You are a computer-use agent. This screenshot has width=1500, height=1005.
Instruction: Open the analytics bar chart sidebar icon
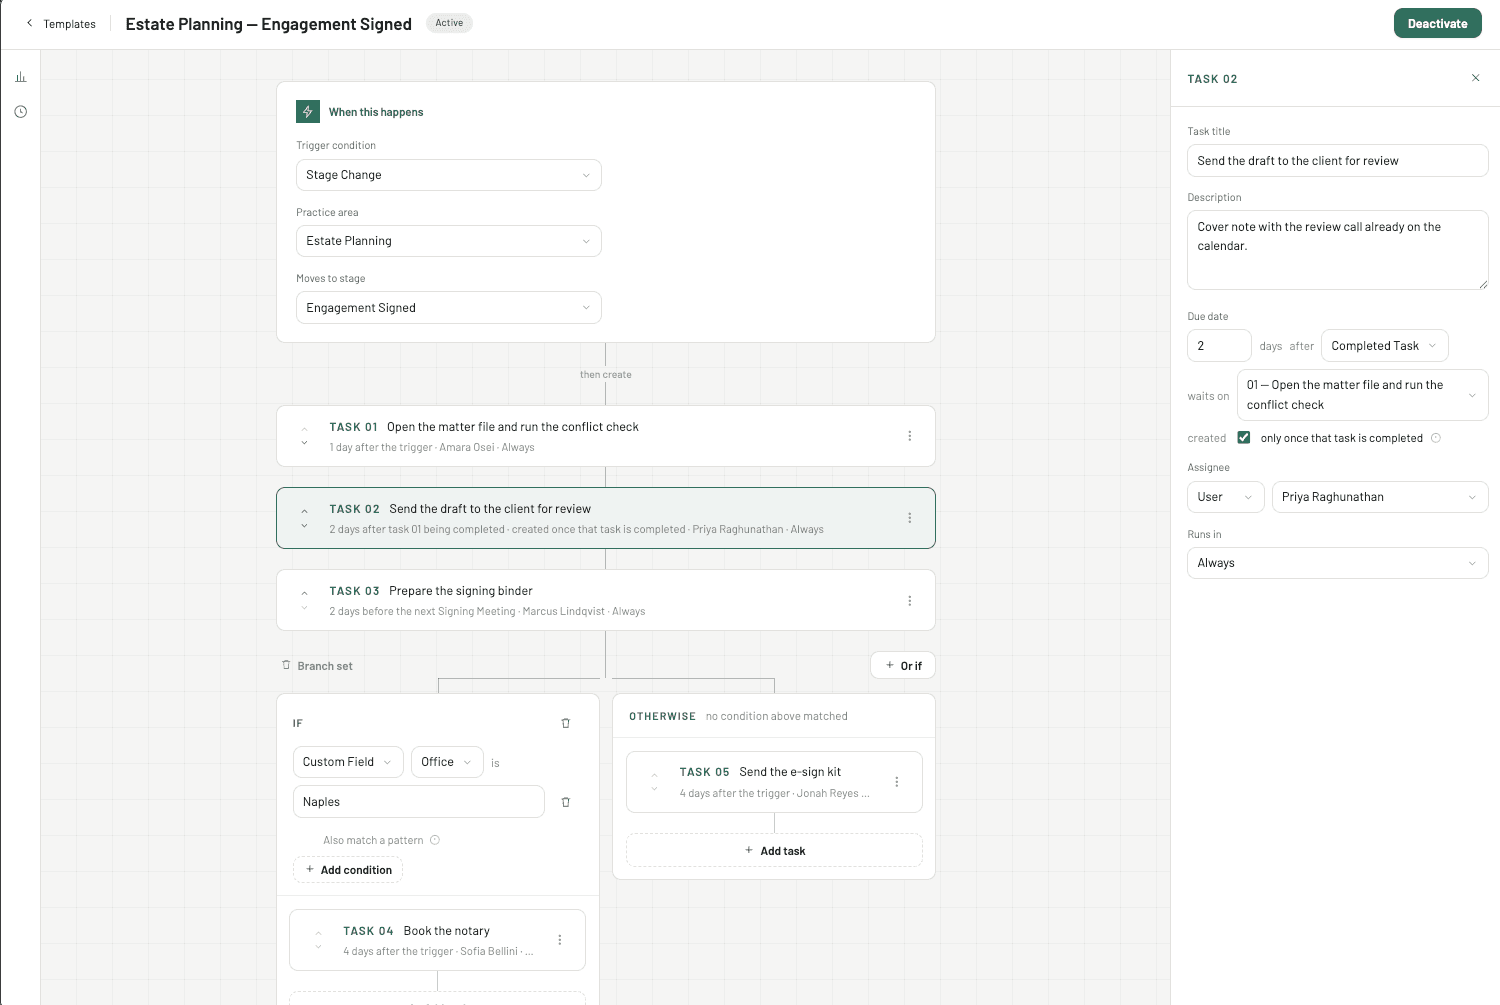click(x=20, y=77)
